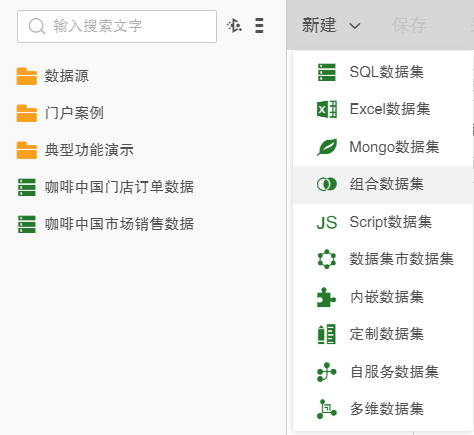Screen dimensions: 474x435
Task: Click the 自服务数据集 branch icon
Action: (x=327, y=372)
